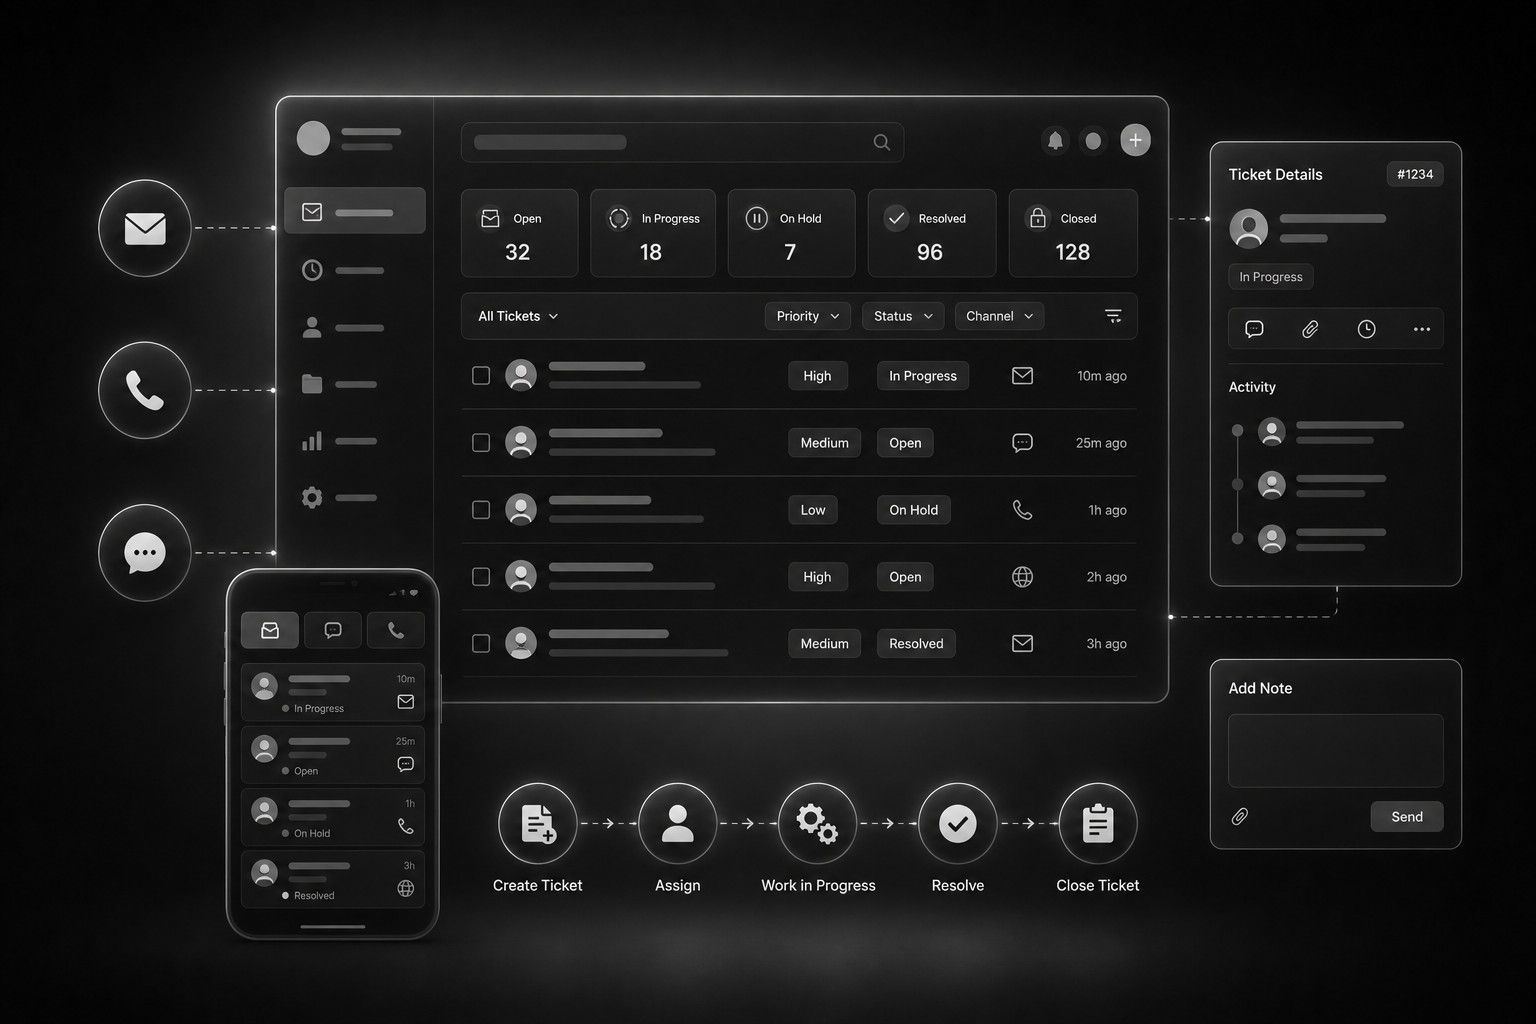Image resolution: width=1536 pixels, height=1024 pixels.
Task: Click the three-dots more icon in Ticket Details
Action: pyautogui.click(x=1421, y=329)
